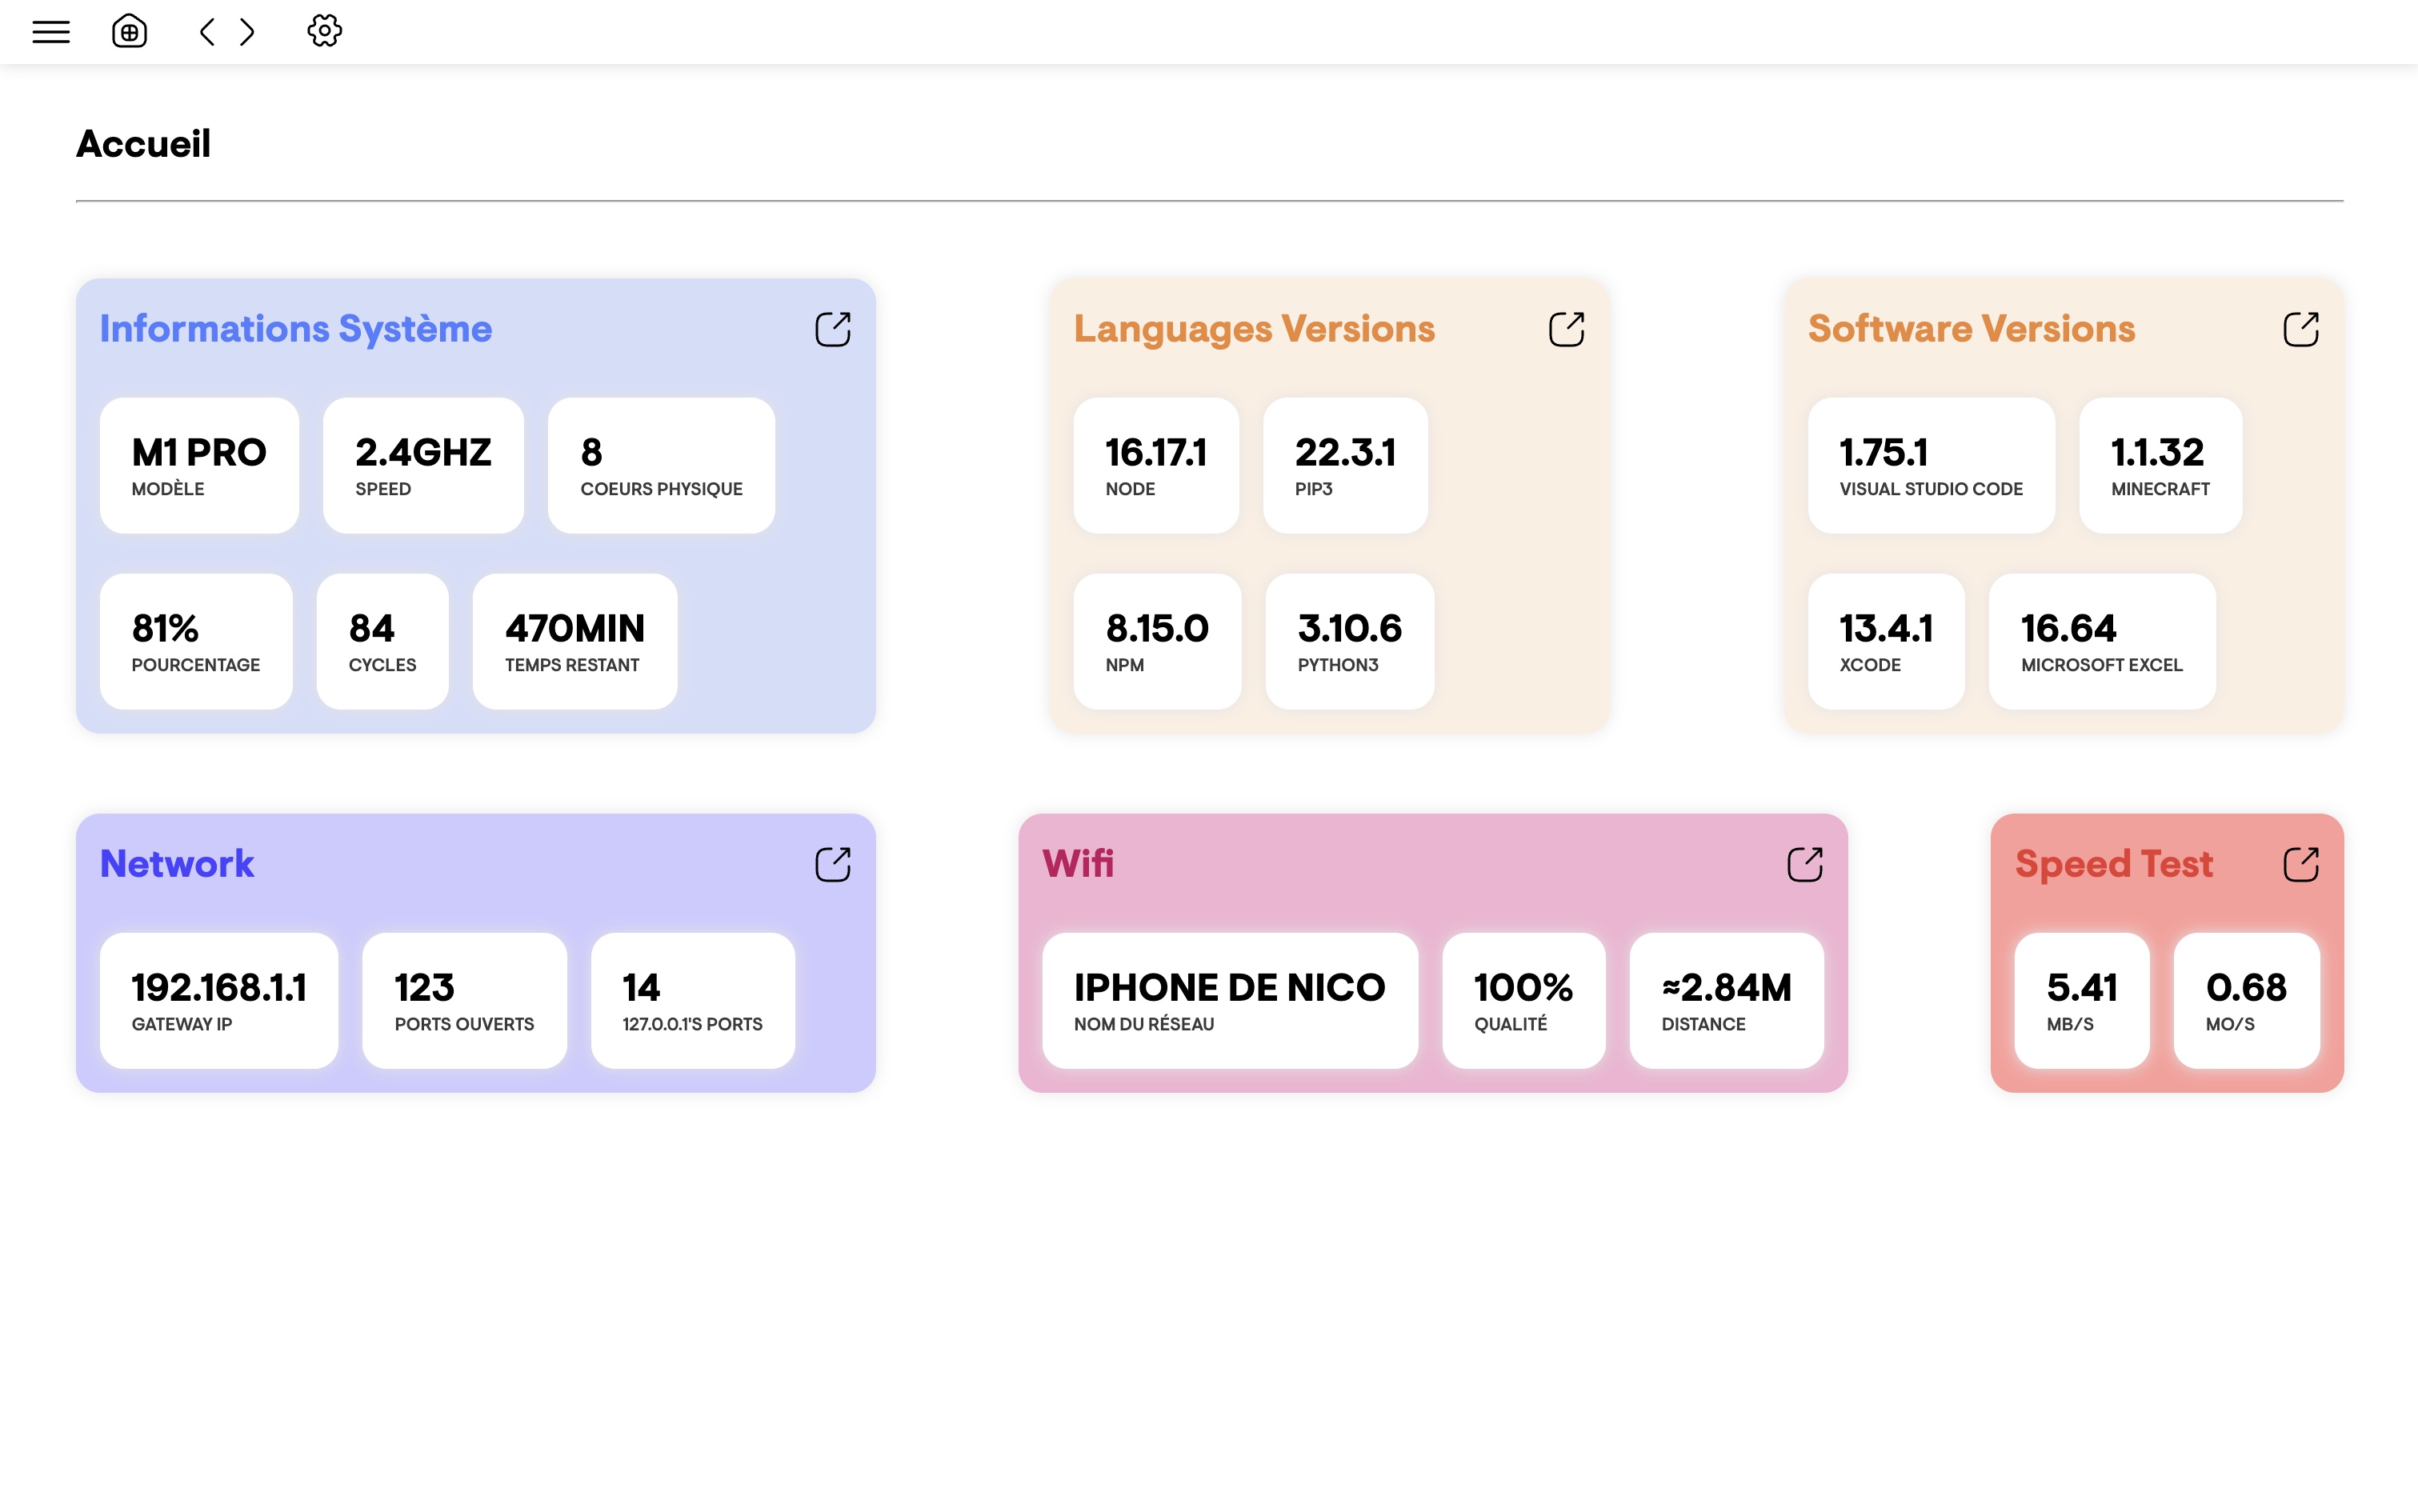Select the NODE version 16.17.1 tile
The height and width of the screenshot is (1512, 2418).
click(1156, 465)
